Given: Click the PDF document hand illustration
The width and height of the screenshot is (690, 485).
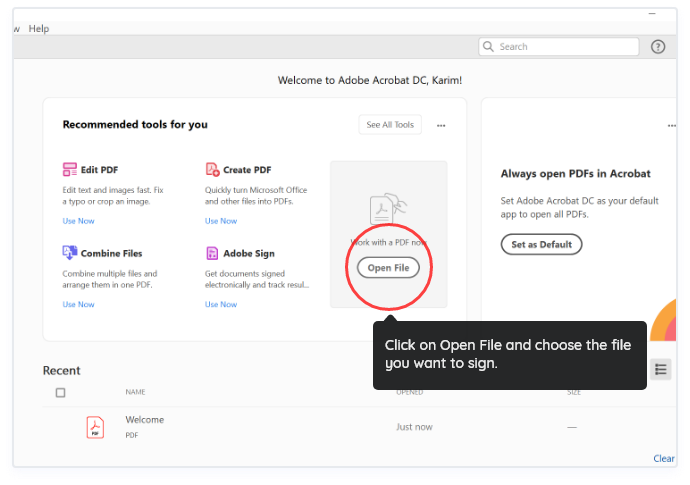Looking at the screenshot, I should click(388, 208).
